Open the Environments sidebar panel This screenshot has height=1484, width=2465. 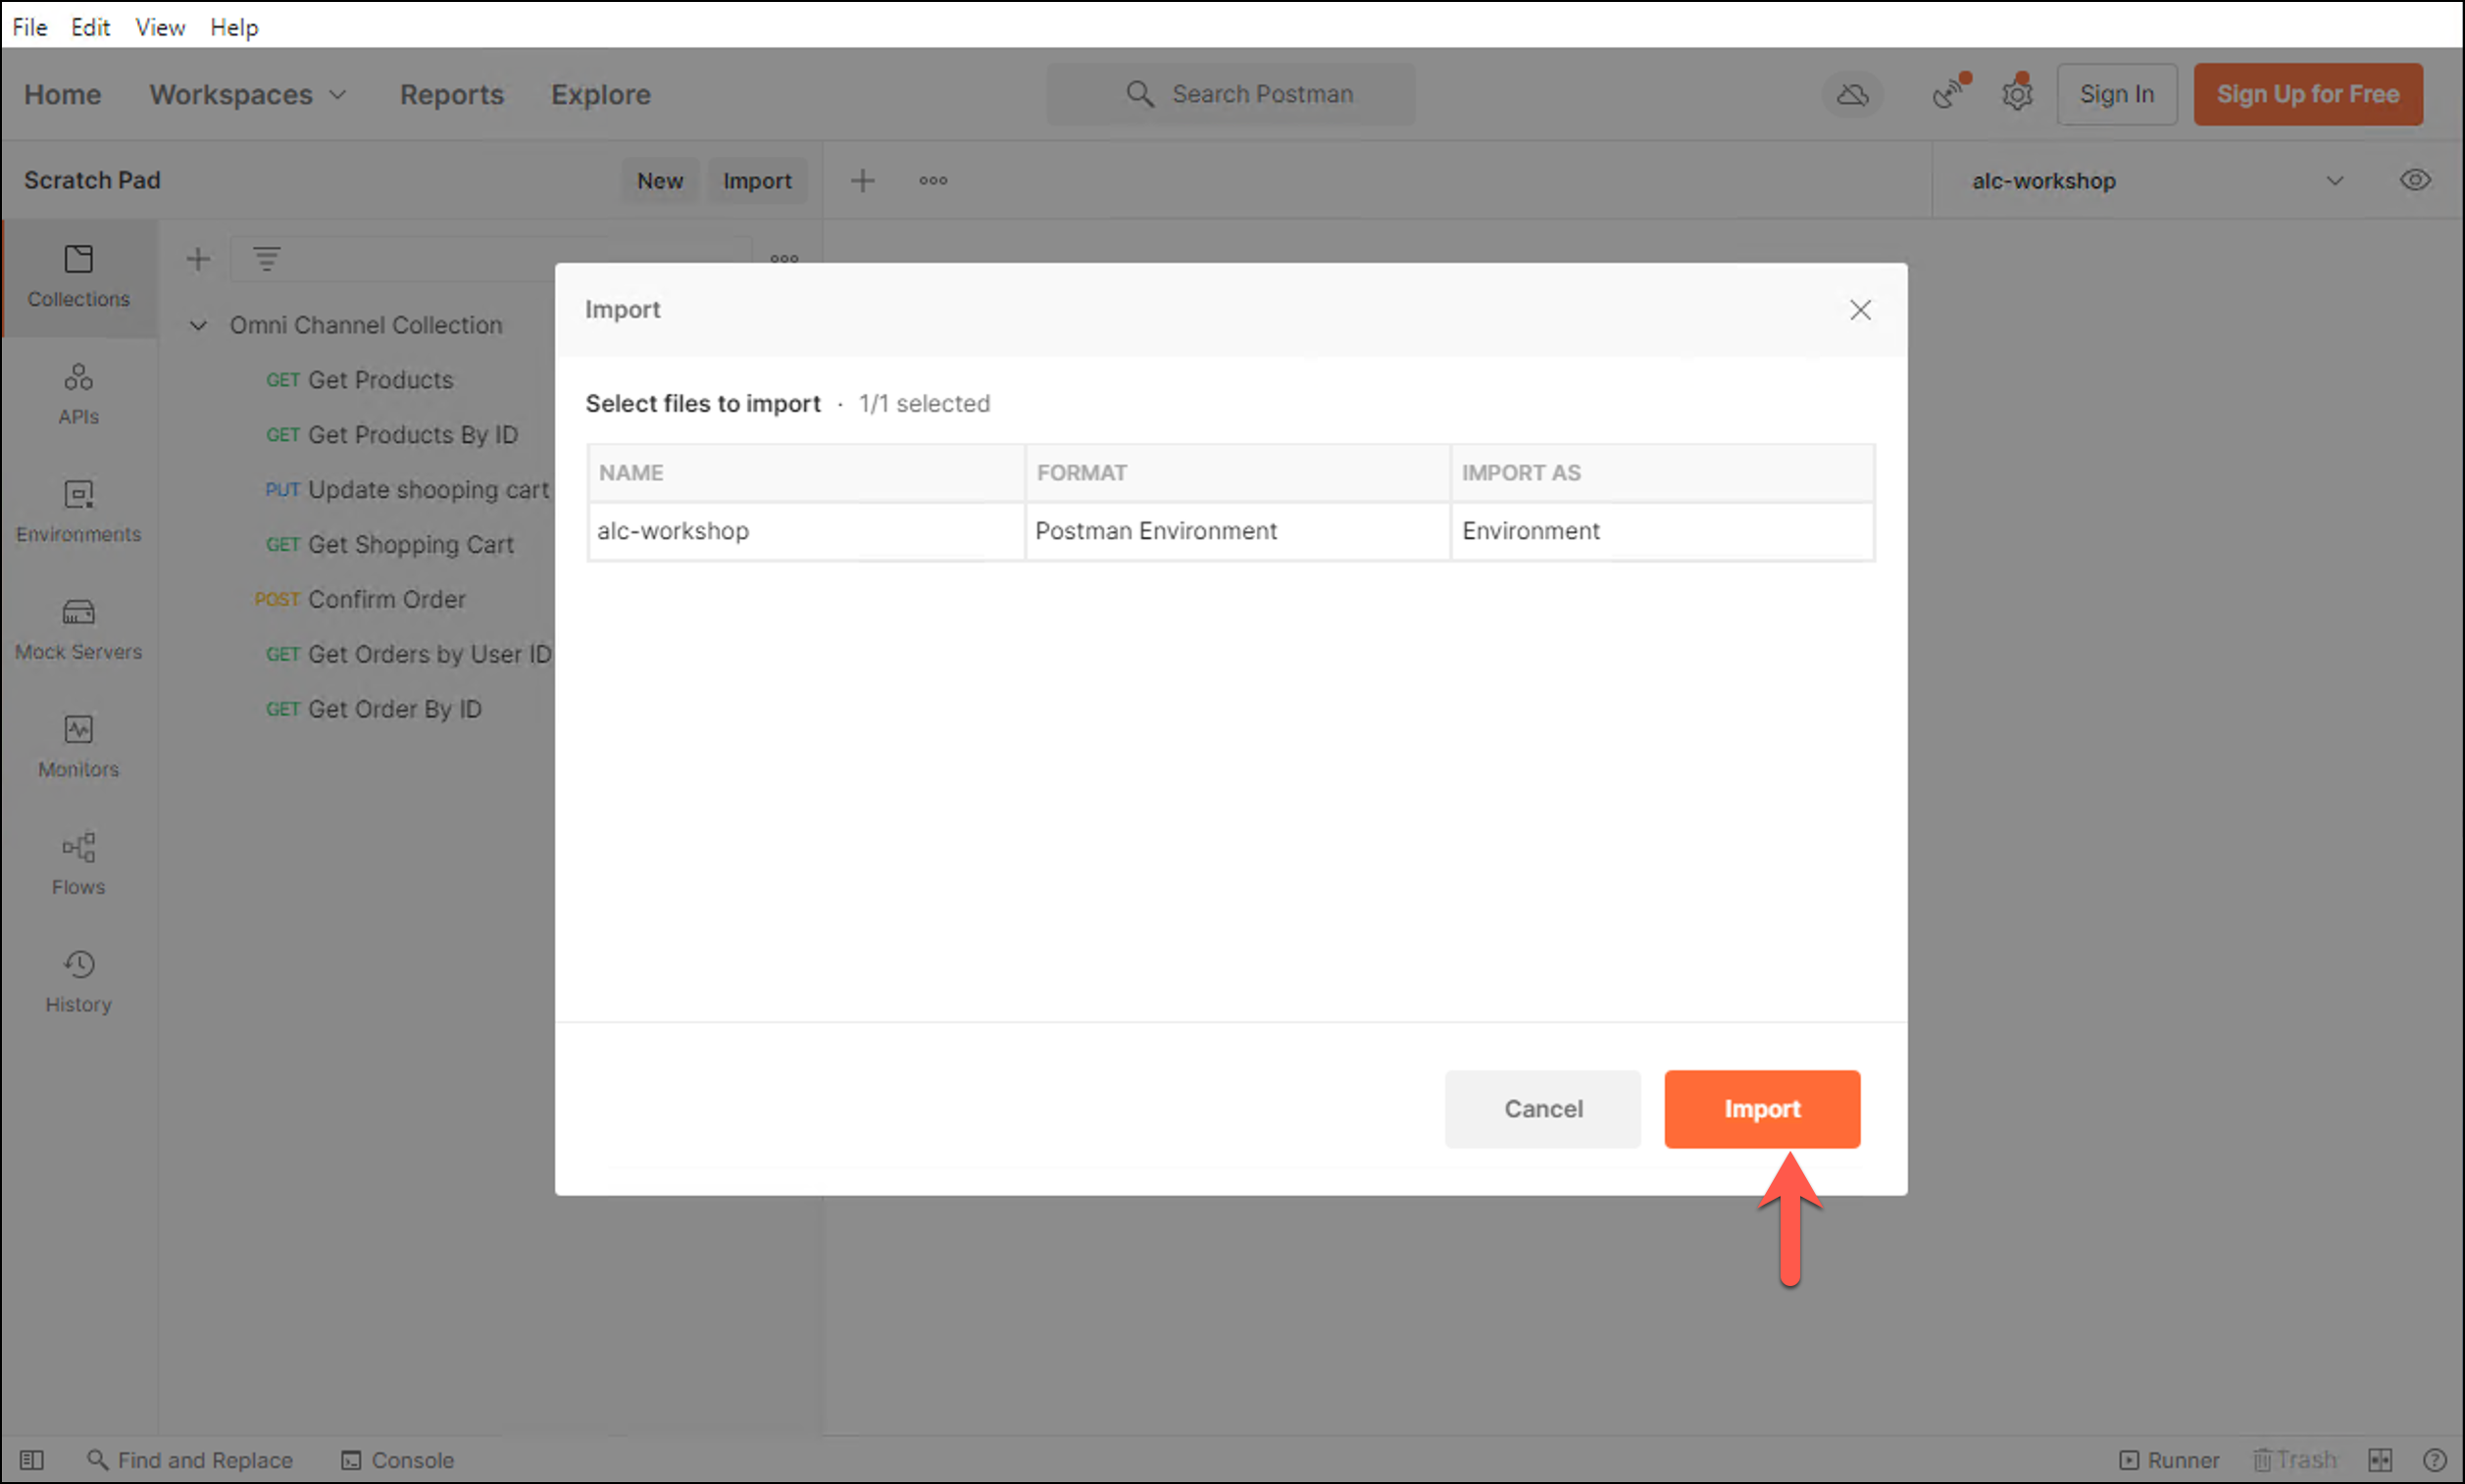point(78,511)
